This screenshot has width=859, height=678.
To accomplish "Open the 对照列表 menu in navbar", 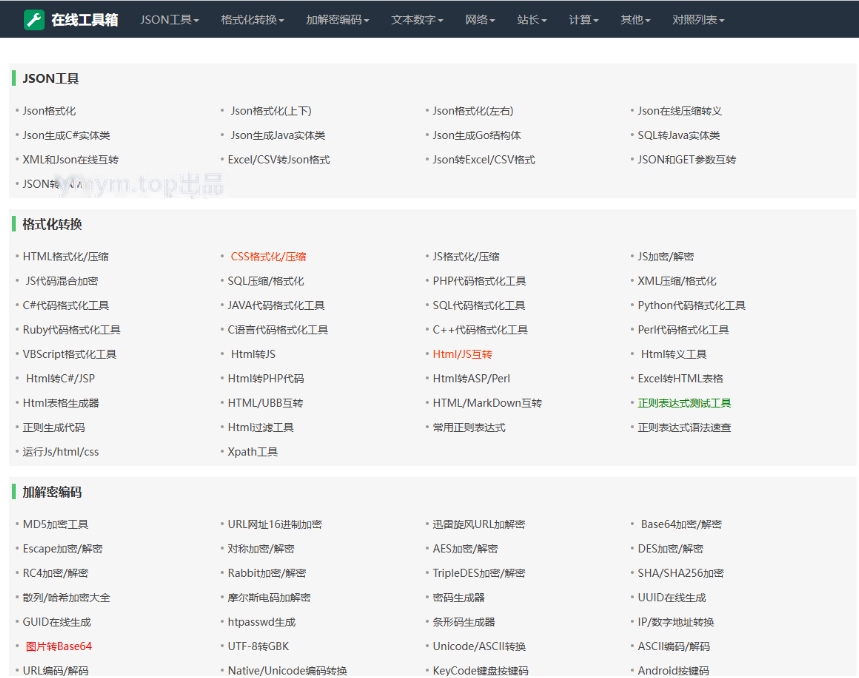I will point(698,20).
